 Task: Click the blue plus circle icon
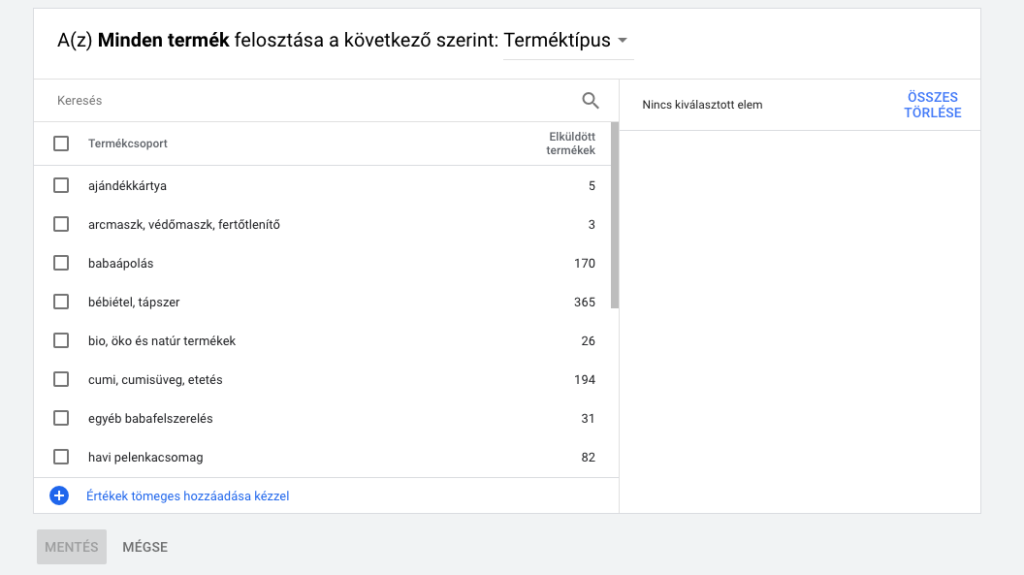pos(59,495)
